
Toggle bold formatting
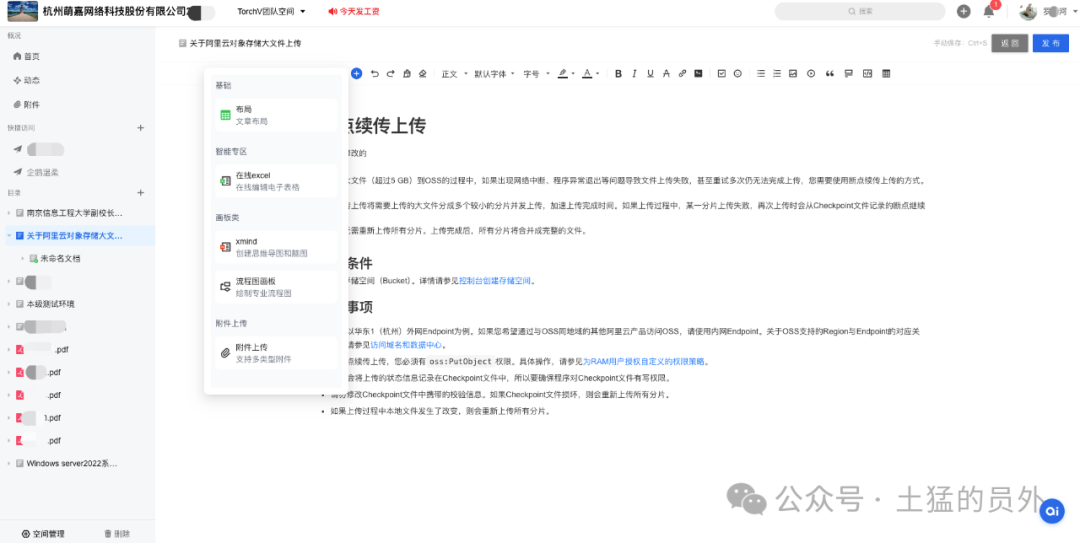click(x=619, y=74)
